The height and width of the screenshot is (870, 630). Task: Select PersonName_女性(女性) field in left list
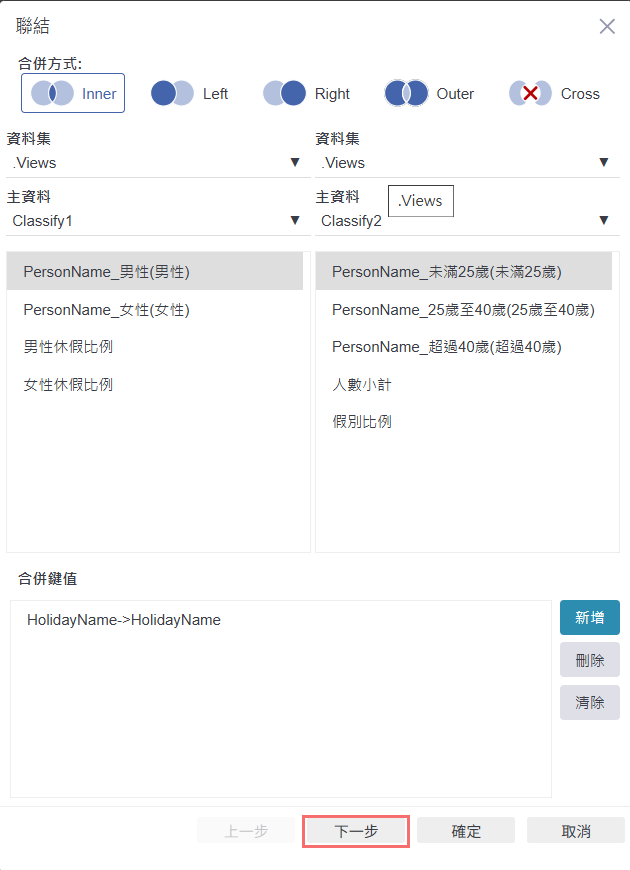[106, 310]
